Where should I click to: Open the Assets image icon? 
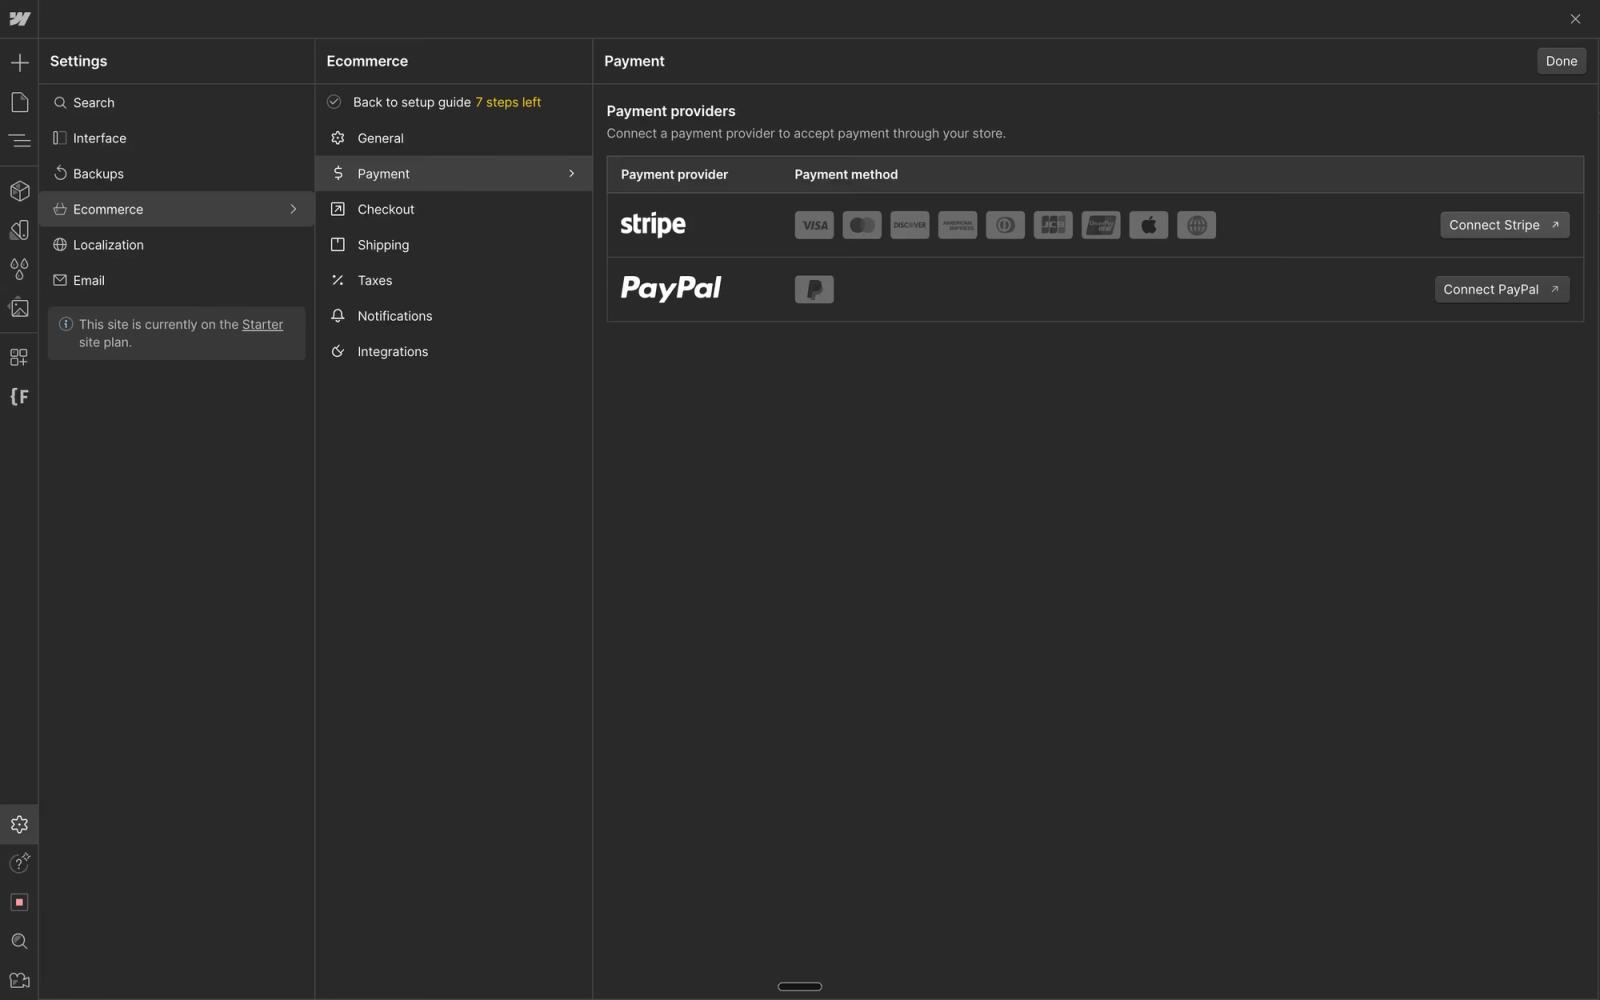pyautogui.click(x=19, y=308)
